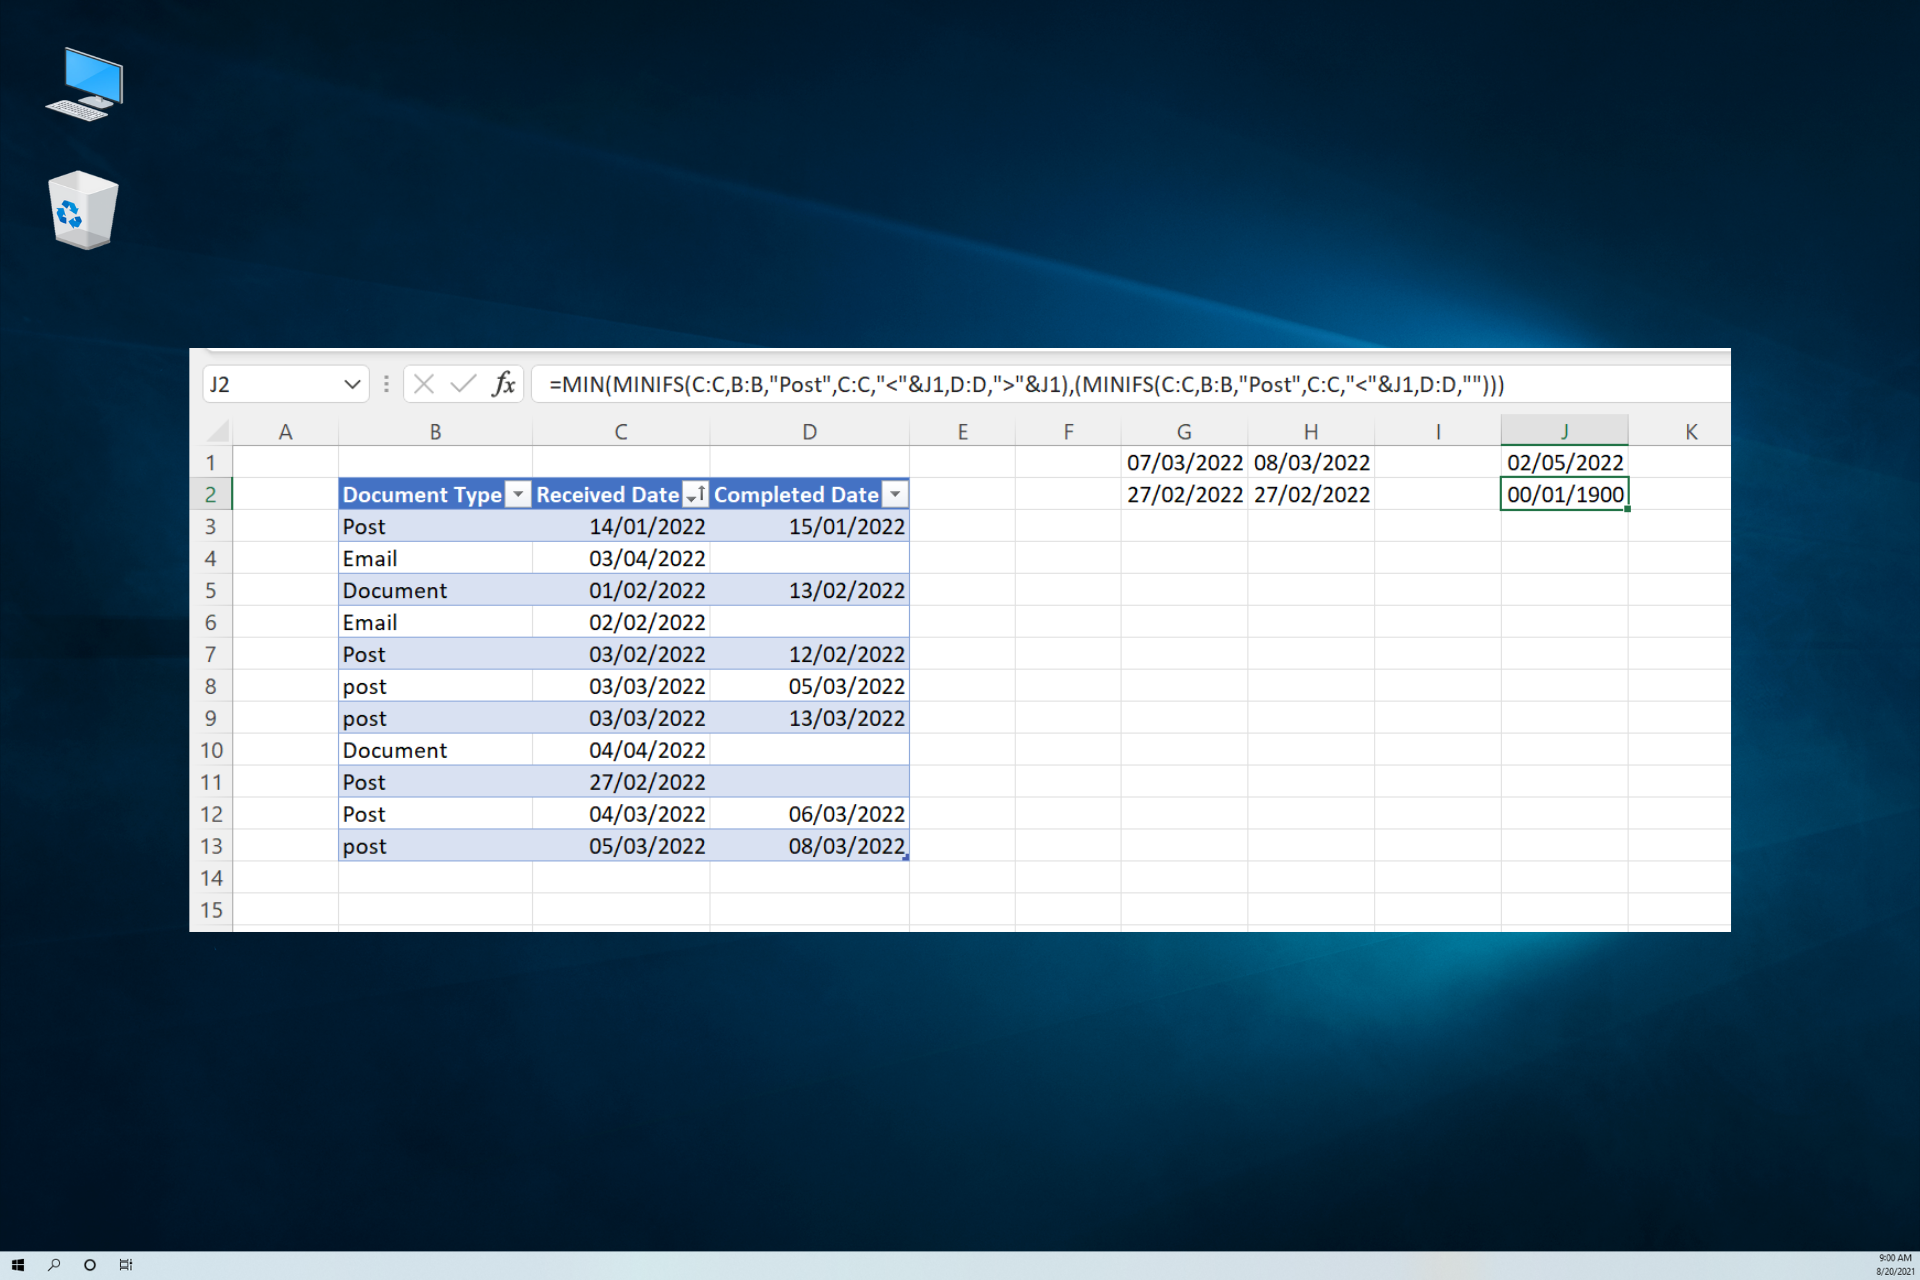Click completed date 06/03/2022
The height and width of the screenshot is (1280, 1920).
point(809,814)
